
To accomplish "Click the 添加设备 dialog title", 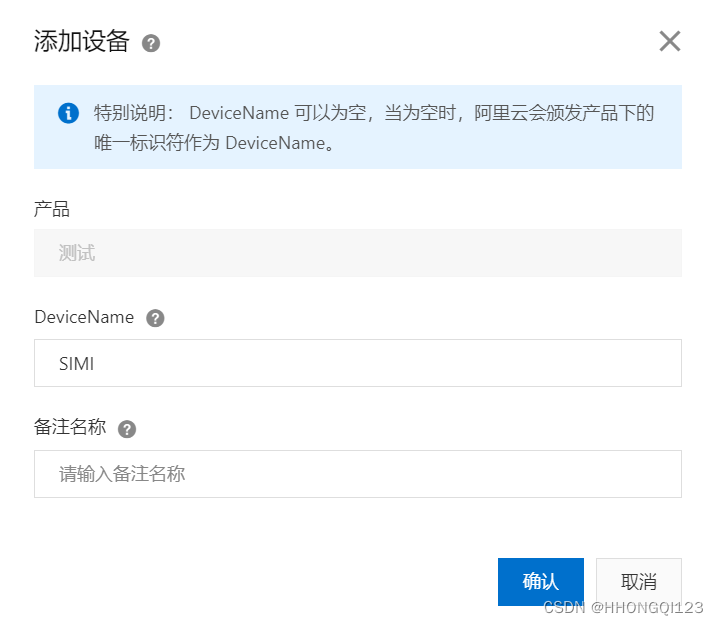I will pyautogui.click(x=82, y=41).
